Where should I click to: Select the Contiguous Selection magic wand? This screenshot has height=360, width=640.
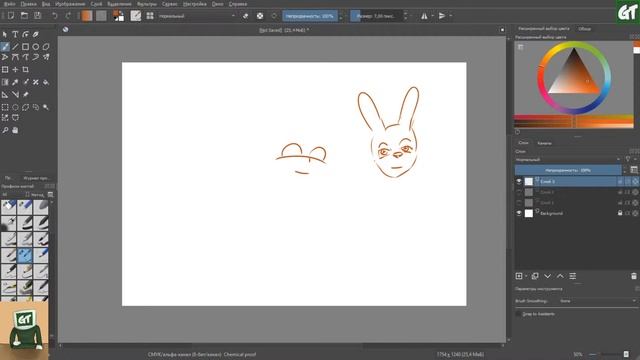[46, 107]
